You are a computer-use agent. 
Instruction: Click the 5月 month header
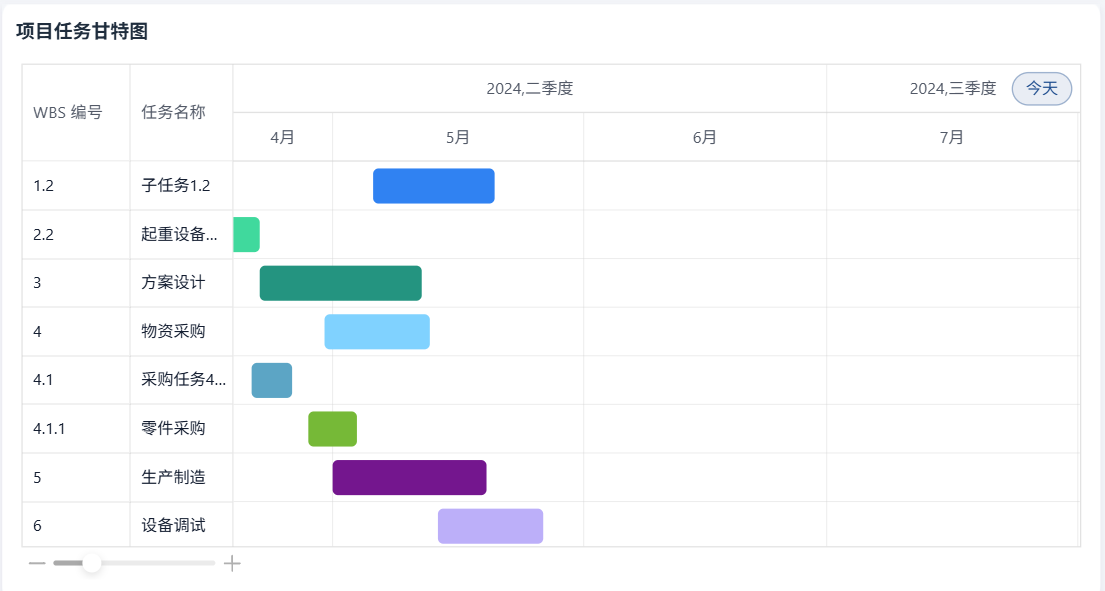point(458,137)
